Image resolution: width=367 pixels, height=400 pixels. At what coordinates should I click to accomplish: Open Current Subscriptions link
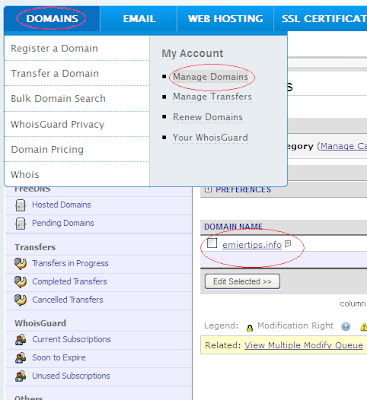tap(71, 339)
